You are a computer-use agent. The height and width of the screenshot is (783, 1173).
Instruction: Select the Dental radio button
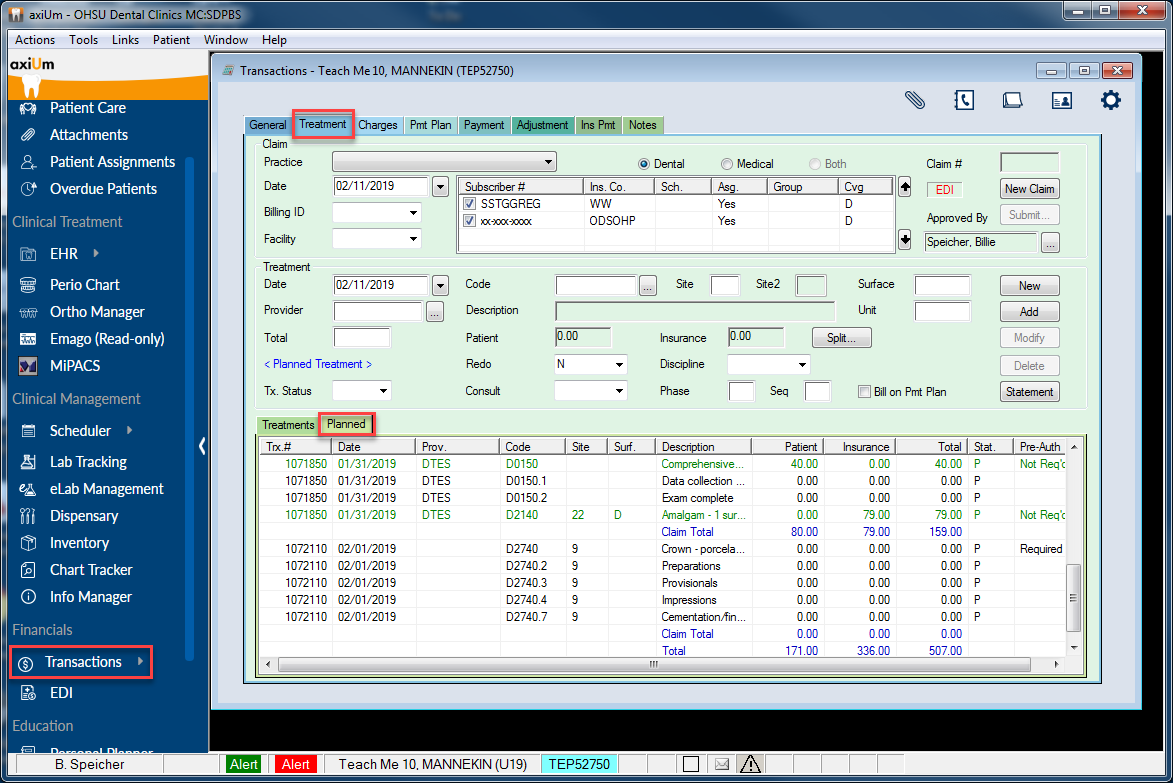tap(643, 164)
